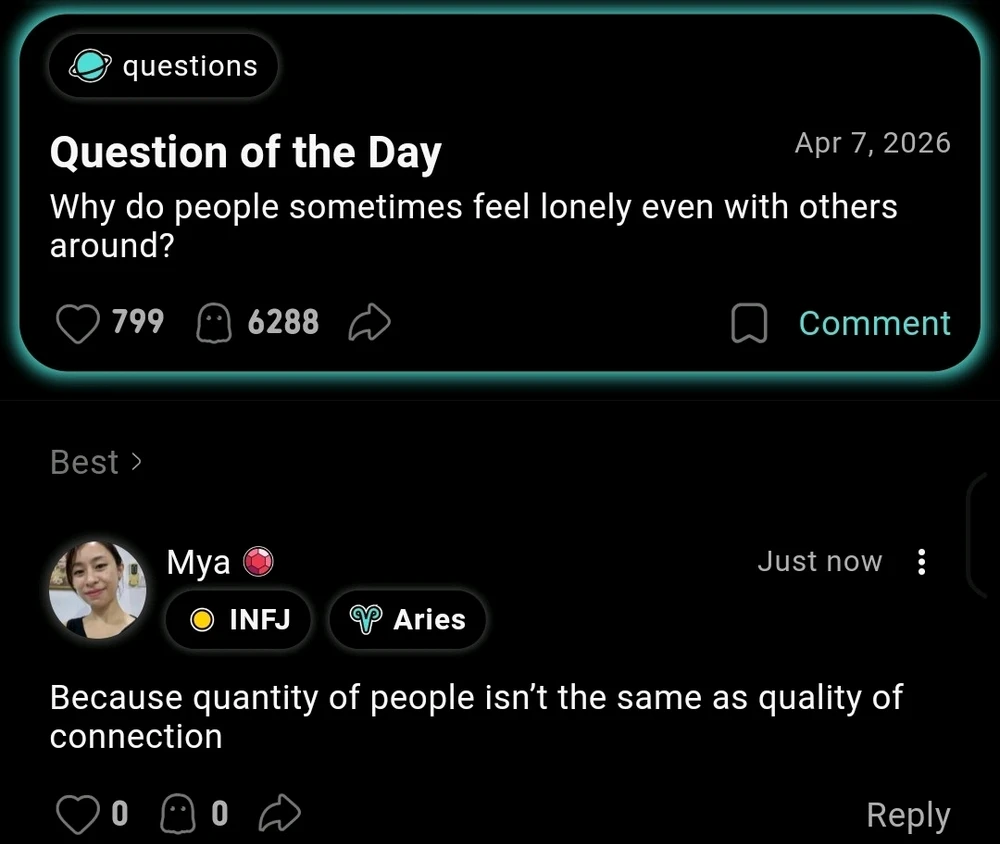Open the post's 6288 comments ghost icon

(x=214, y=323)
